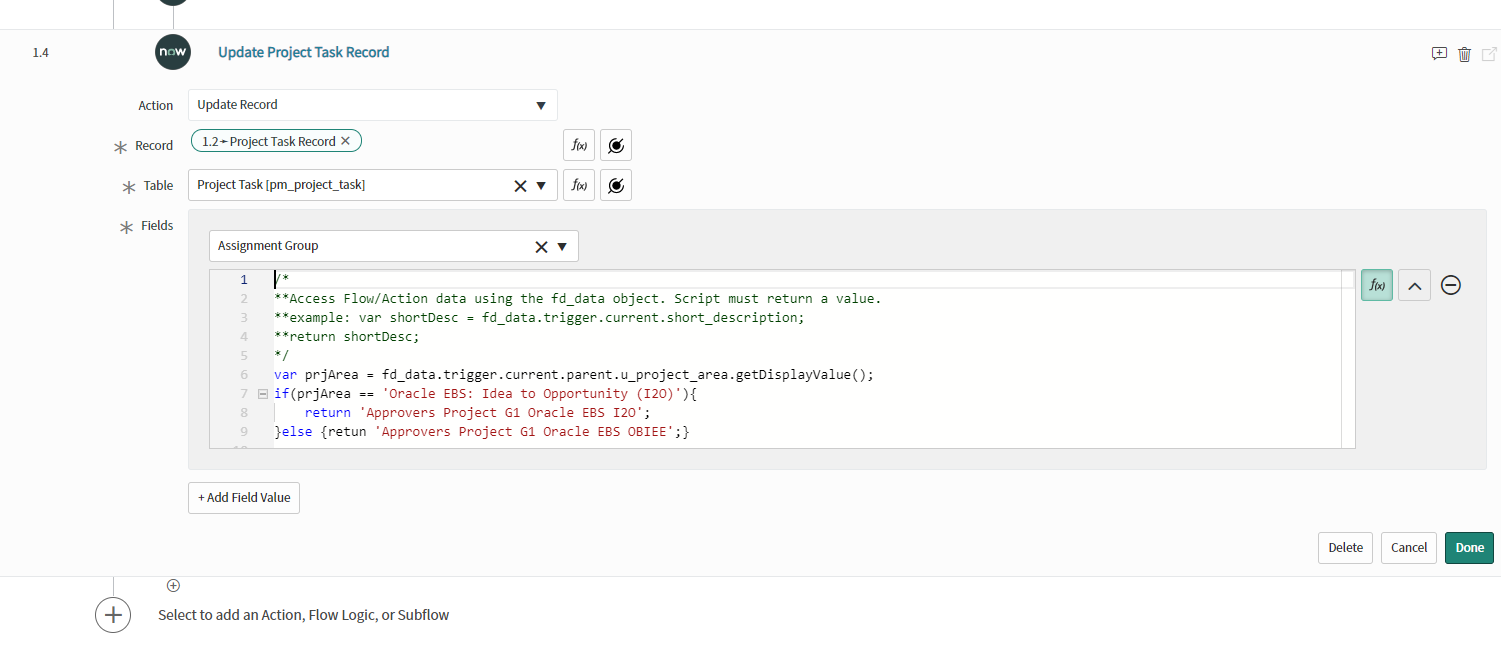Image resolution: width=1501 pixels, height=666 pixels.
Task: Open Update Project Task Record title link
Action: pos(304,52)
